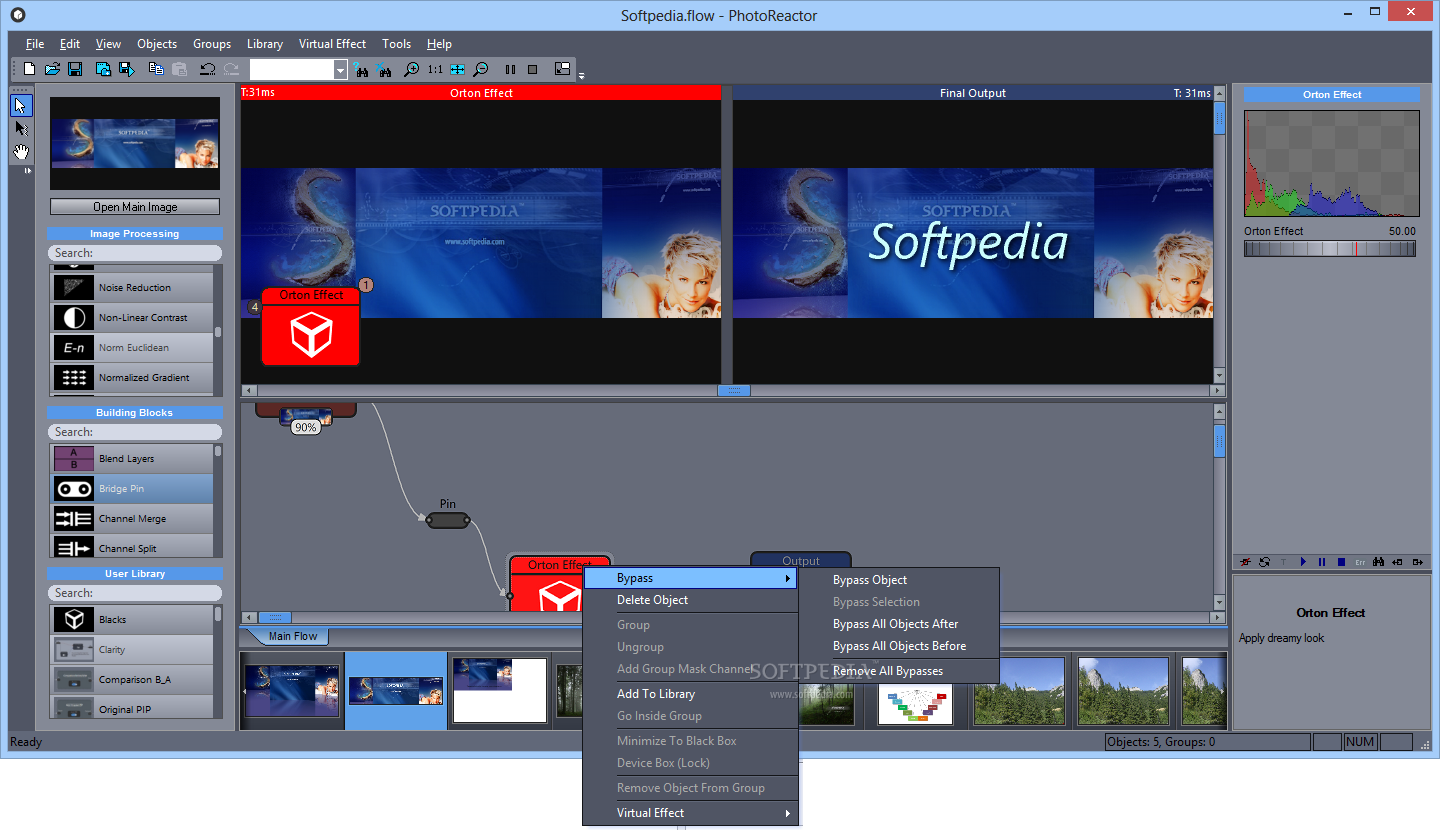Click the stop square in the main toolbar
This screenshot has width=1440, height=830.
tap(532, 69)
